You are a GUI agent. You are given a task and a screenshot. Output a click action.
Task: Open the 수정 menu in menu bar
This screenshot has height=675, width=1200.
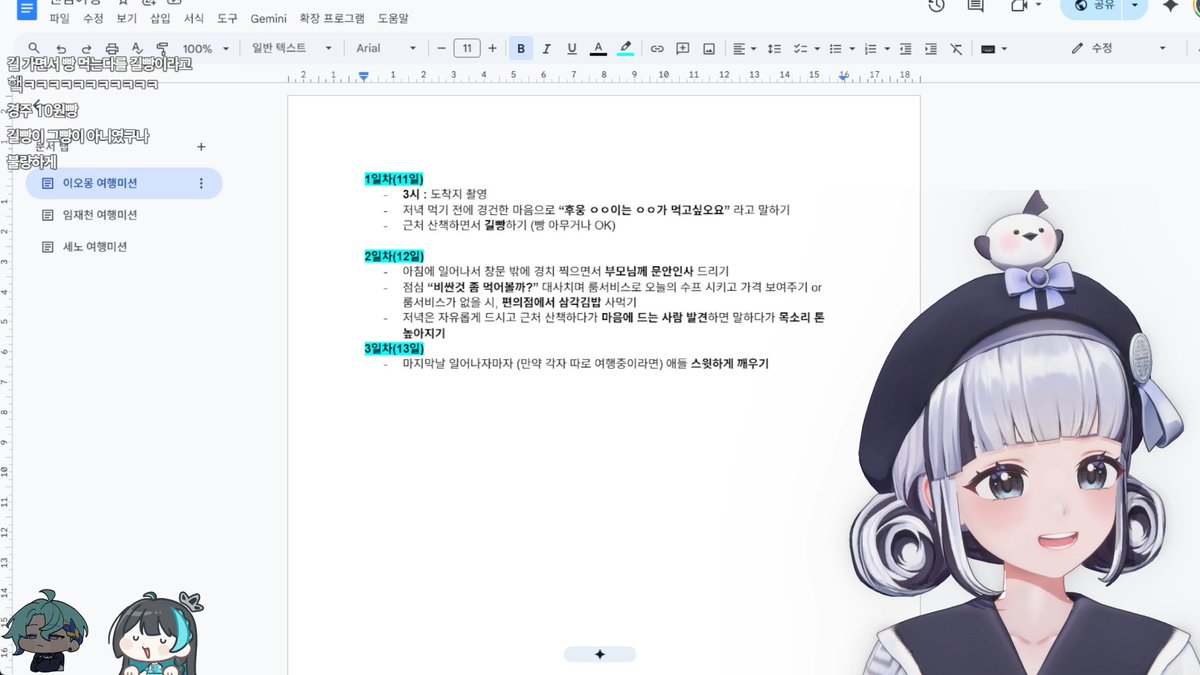(93, 18)
